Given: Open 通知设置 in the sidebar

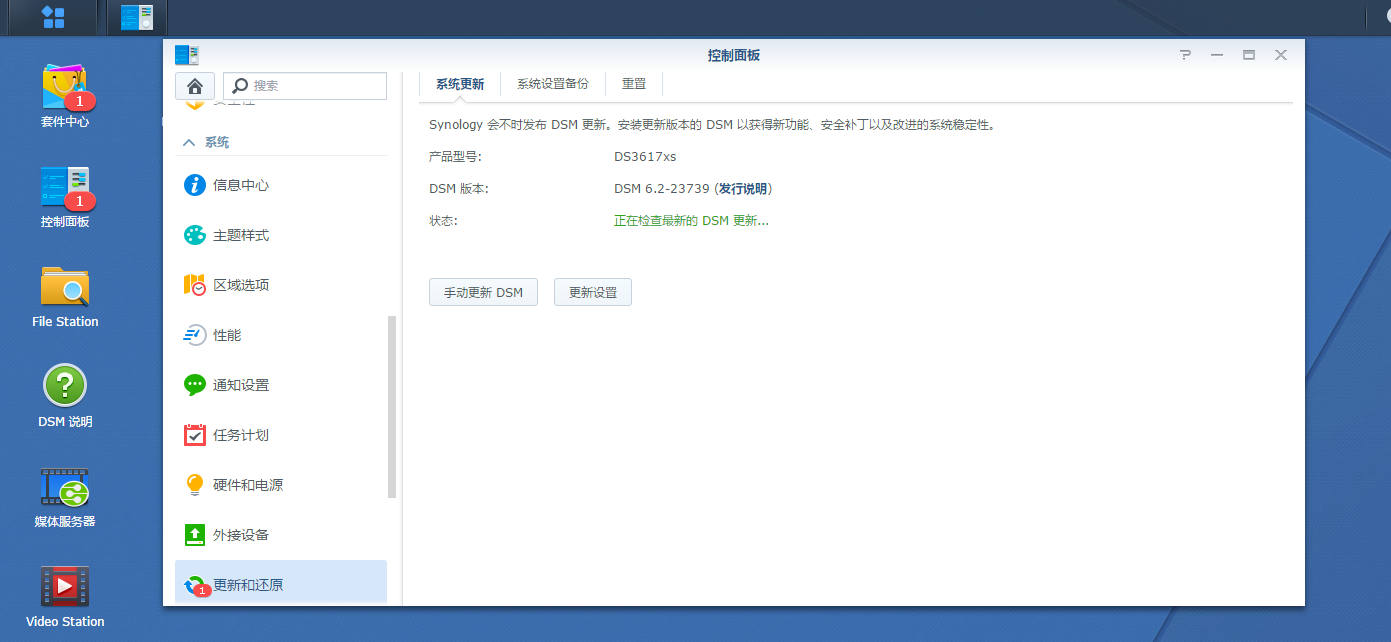Looking at the screenshot, I should [x=281, y=385].
